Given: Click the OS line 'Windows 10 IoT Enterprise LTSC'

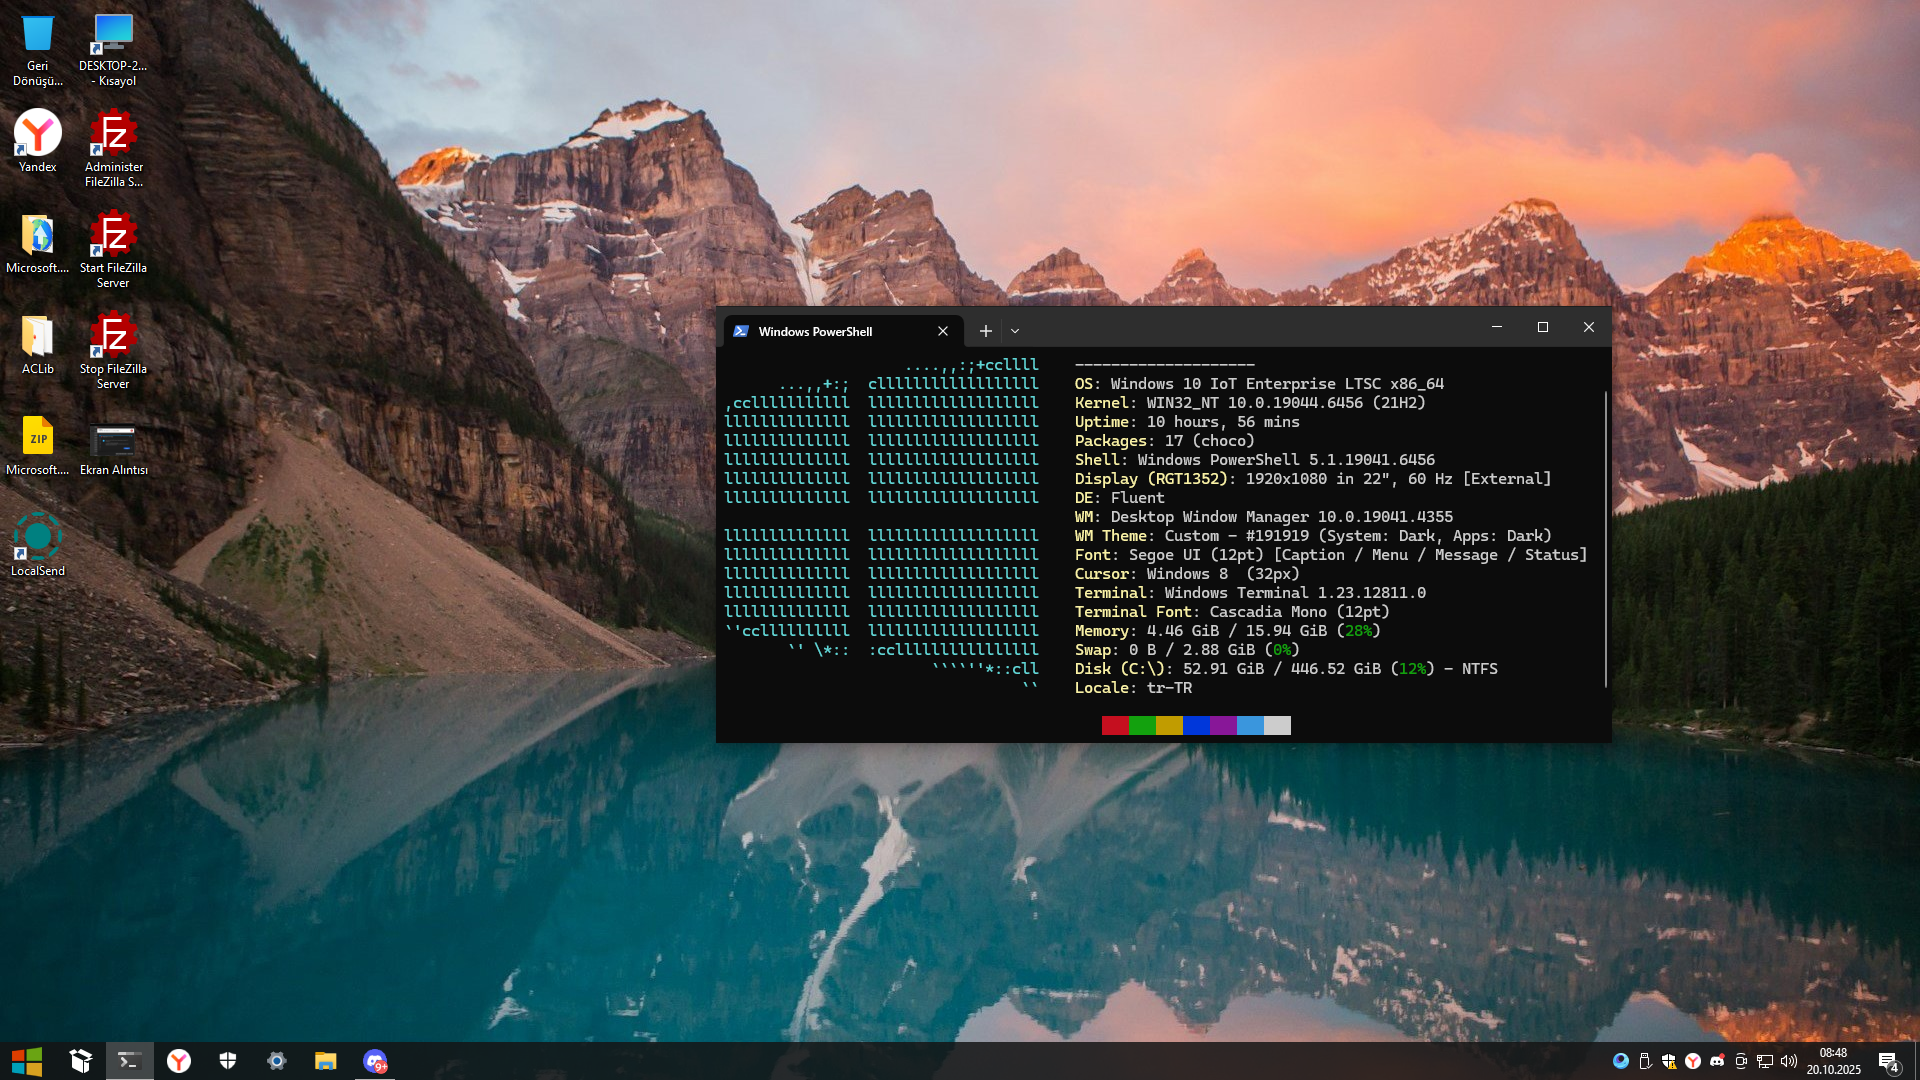Looking at the screenshot, I should coord(1259,384).
